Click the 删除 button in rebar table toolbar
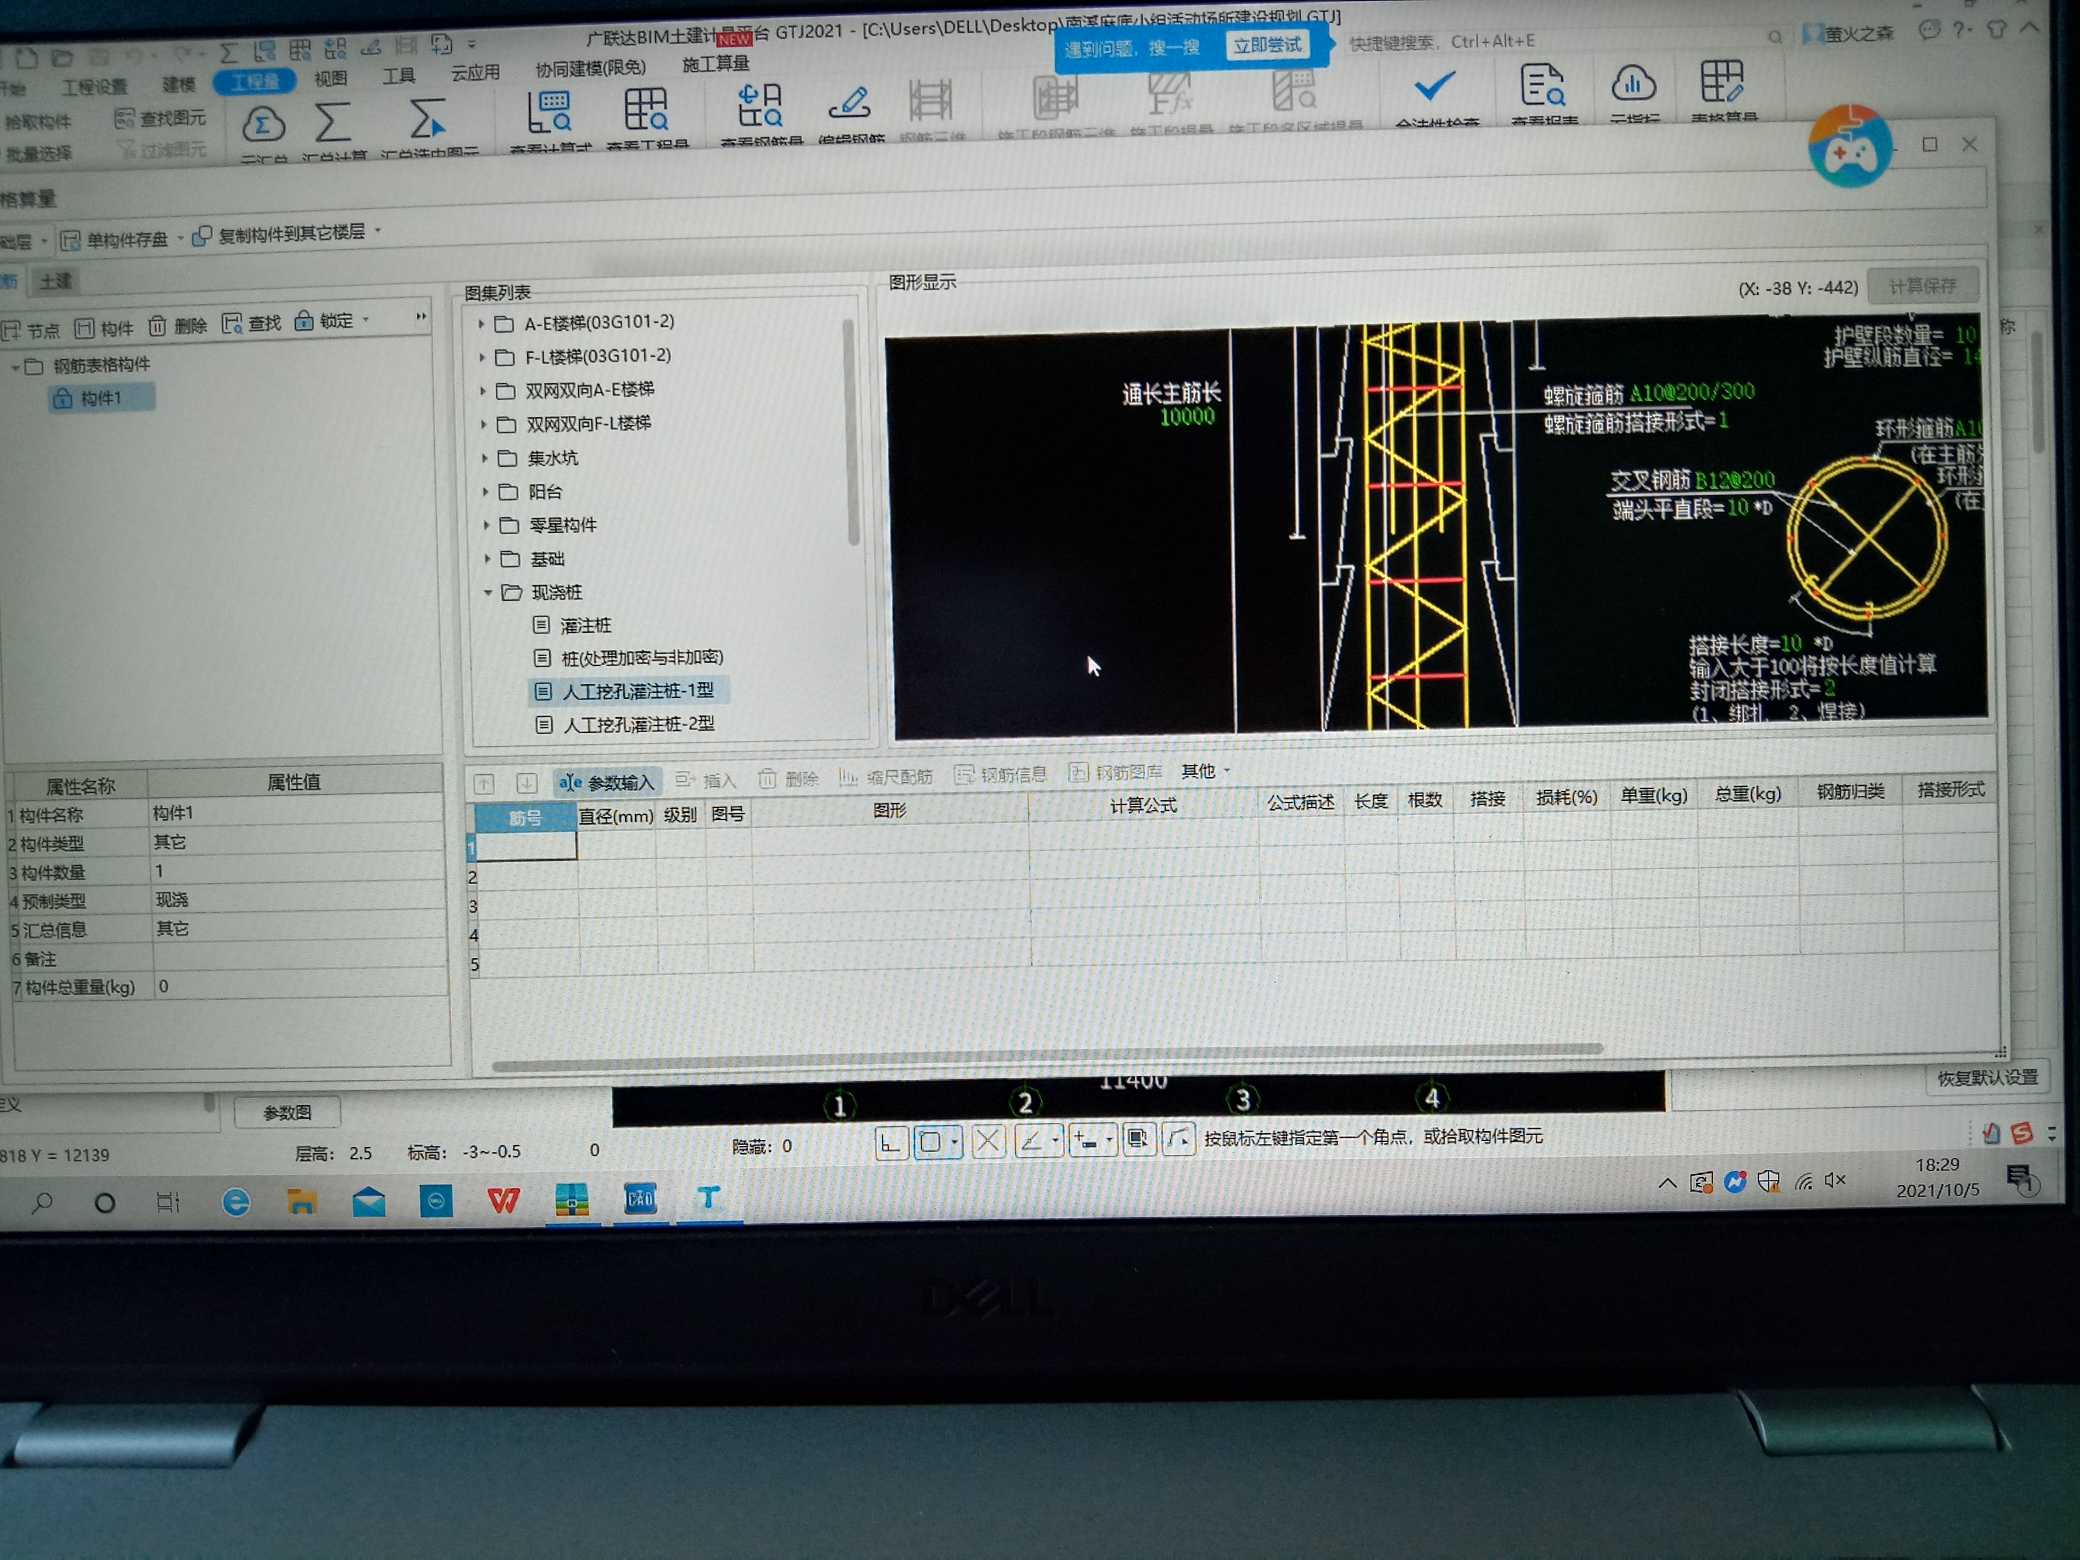The height and width of the screenshot is (1560, 2080). tap(788, 779)
